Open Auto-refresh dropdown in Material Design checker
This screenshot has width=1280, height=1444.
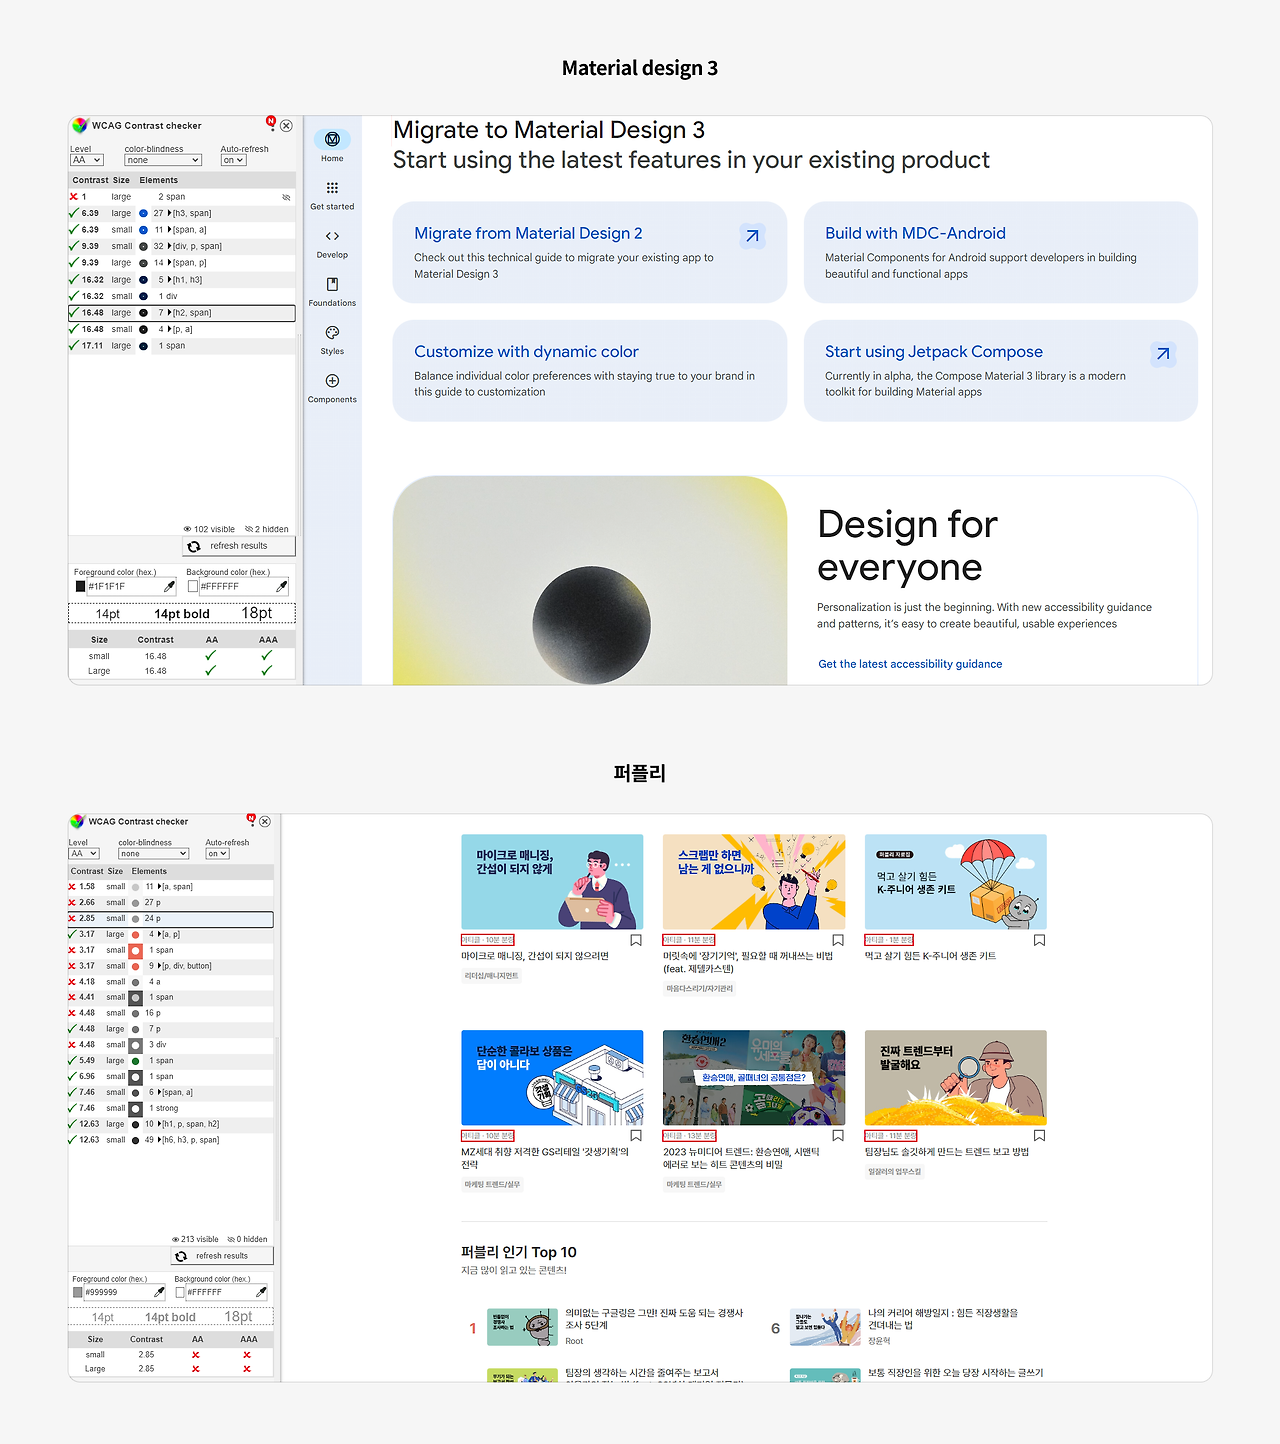point(233,160)
